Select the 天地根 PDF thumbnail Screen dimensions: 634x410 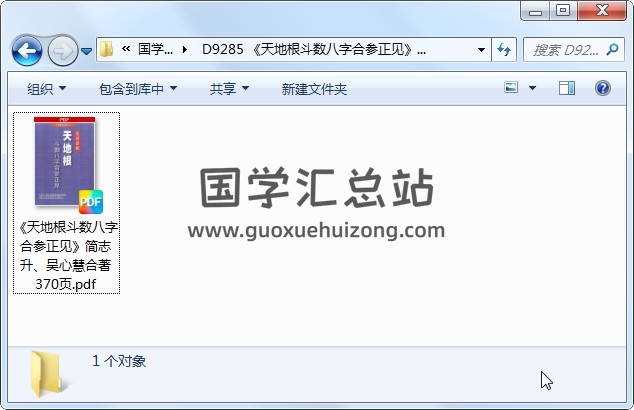[67, 164]
